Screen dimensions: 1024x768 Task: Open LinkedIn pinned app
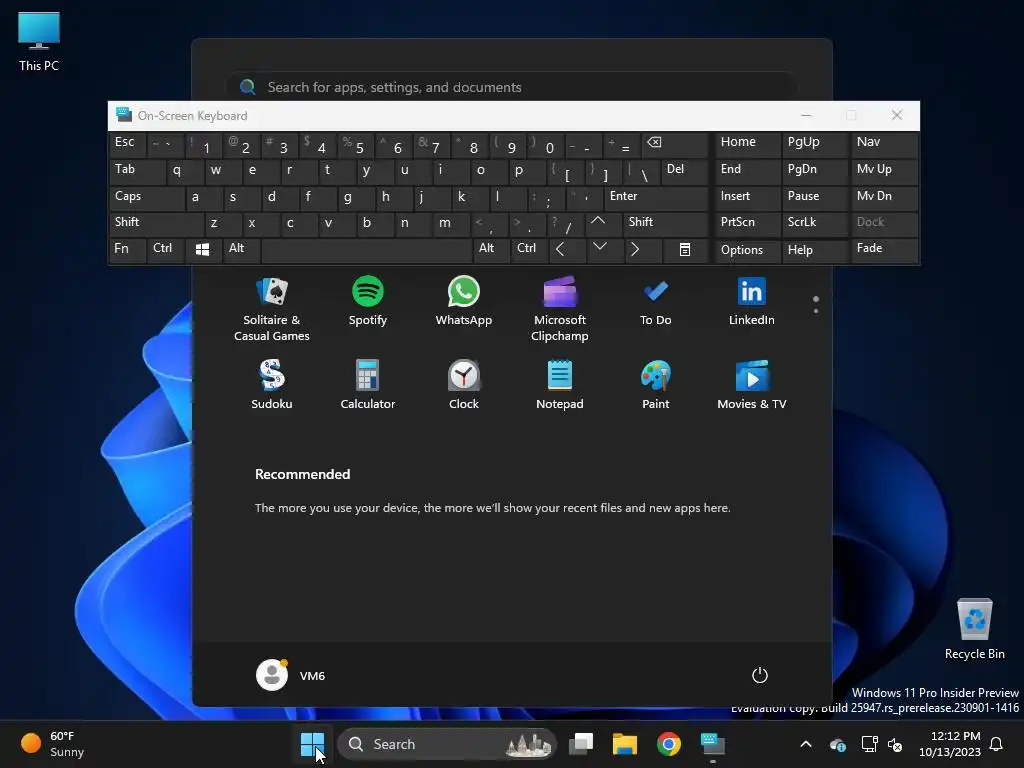752,301
